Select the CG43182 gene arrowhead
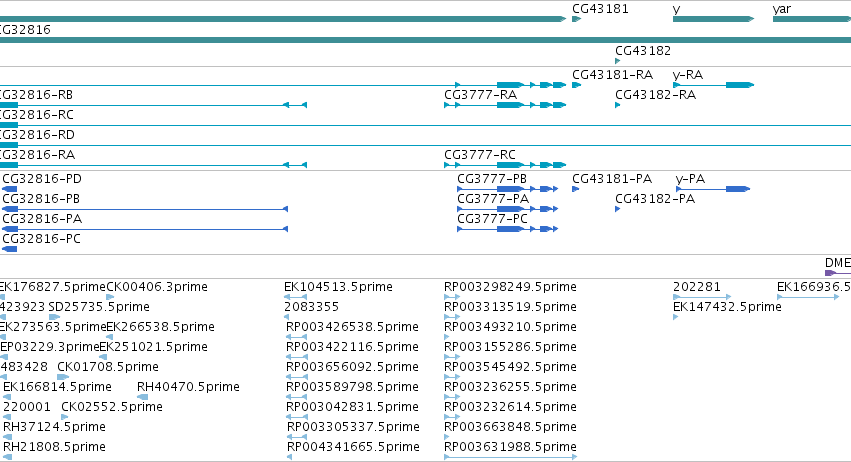 pyautogui.click(x=618, y=61)
